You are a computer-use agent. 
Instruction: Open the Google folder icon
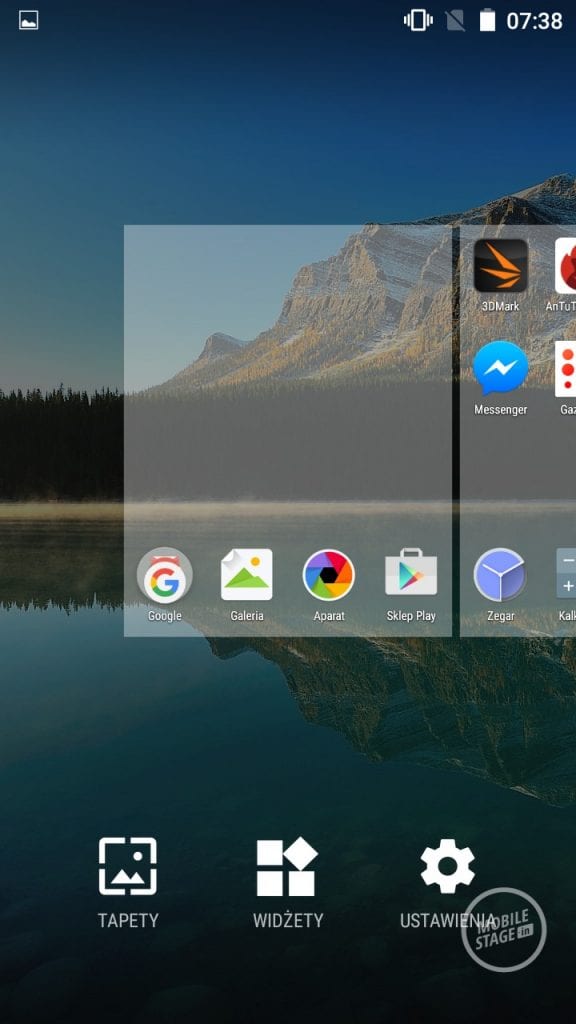(x=165, y=575)
